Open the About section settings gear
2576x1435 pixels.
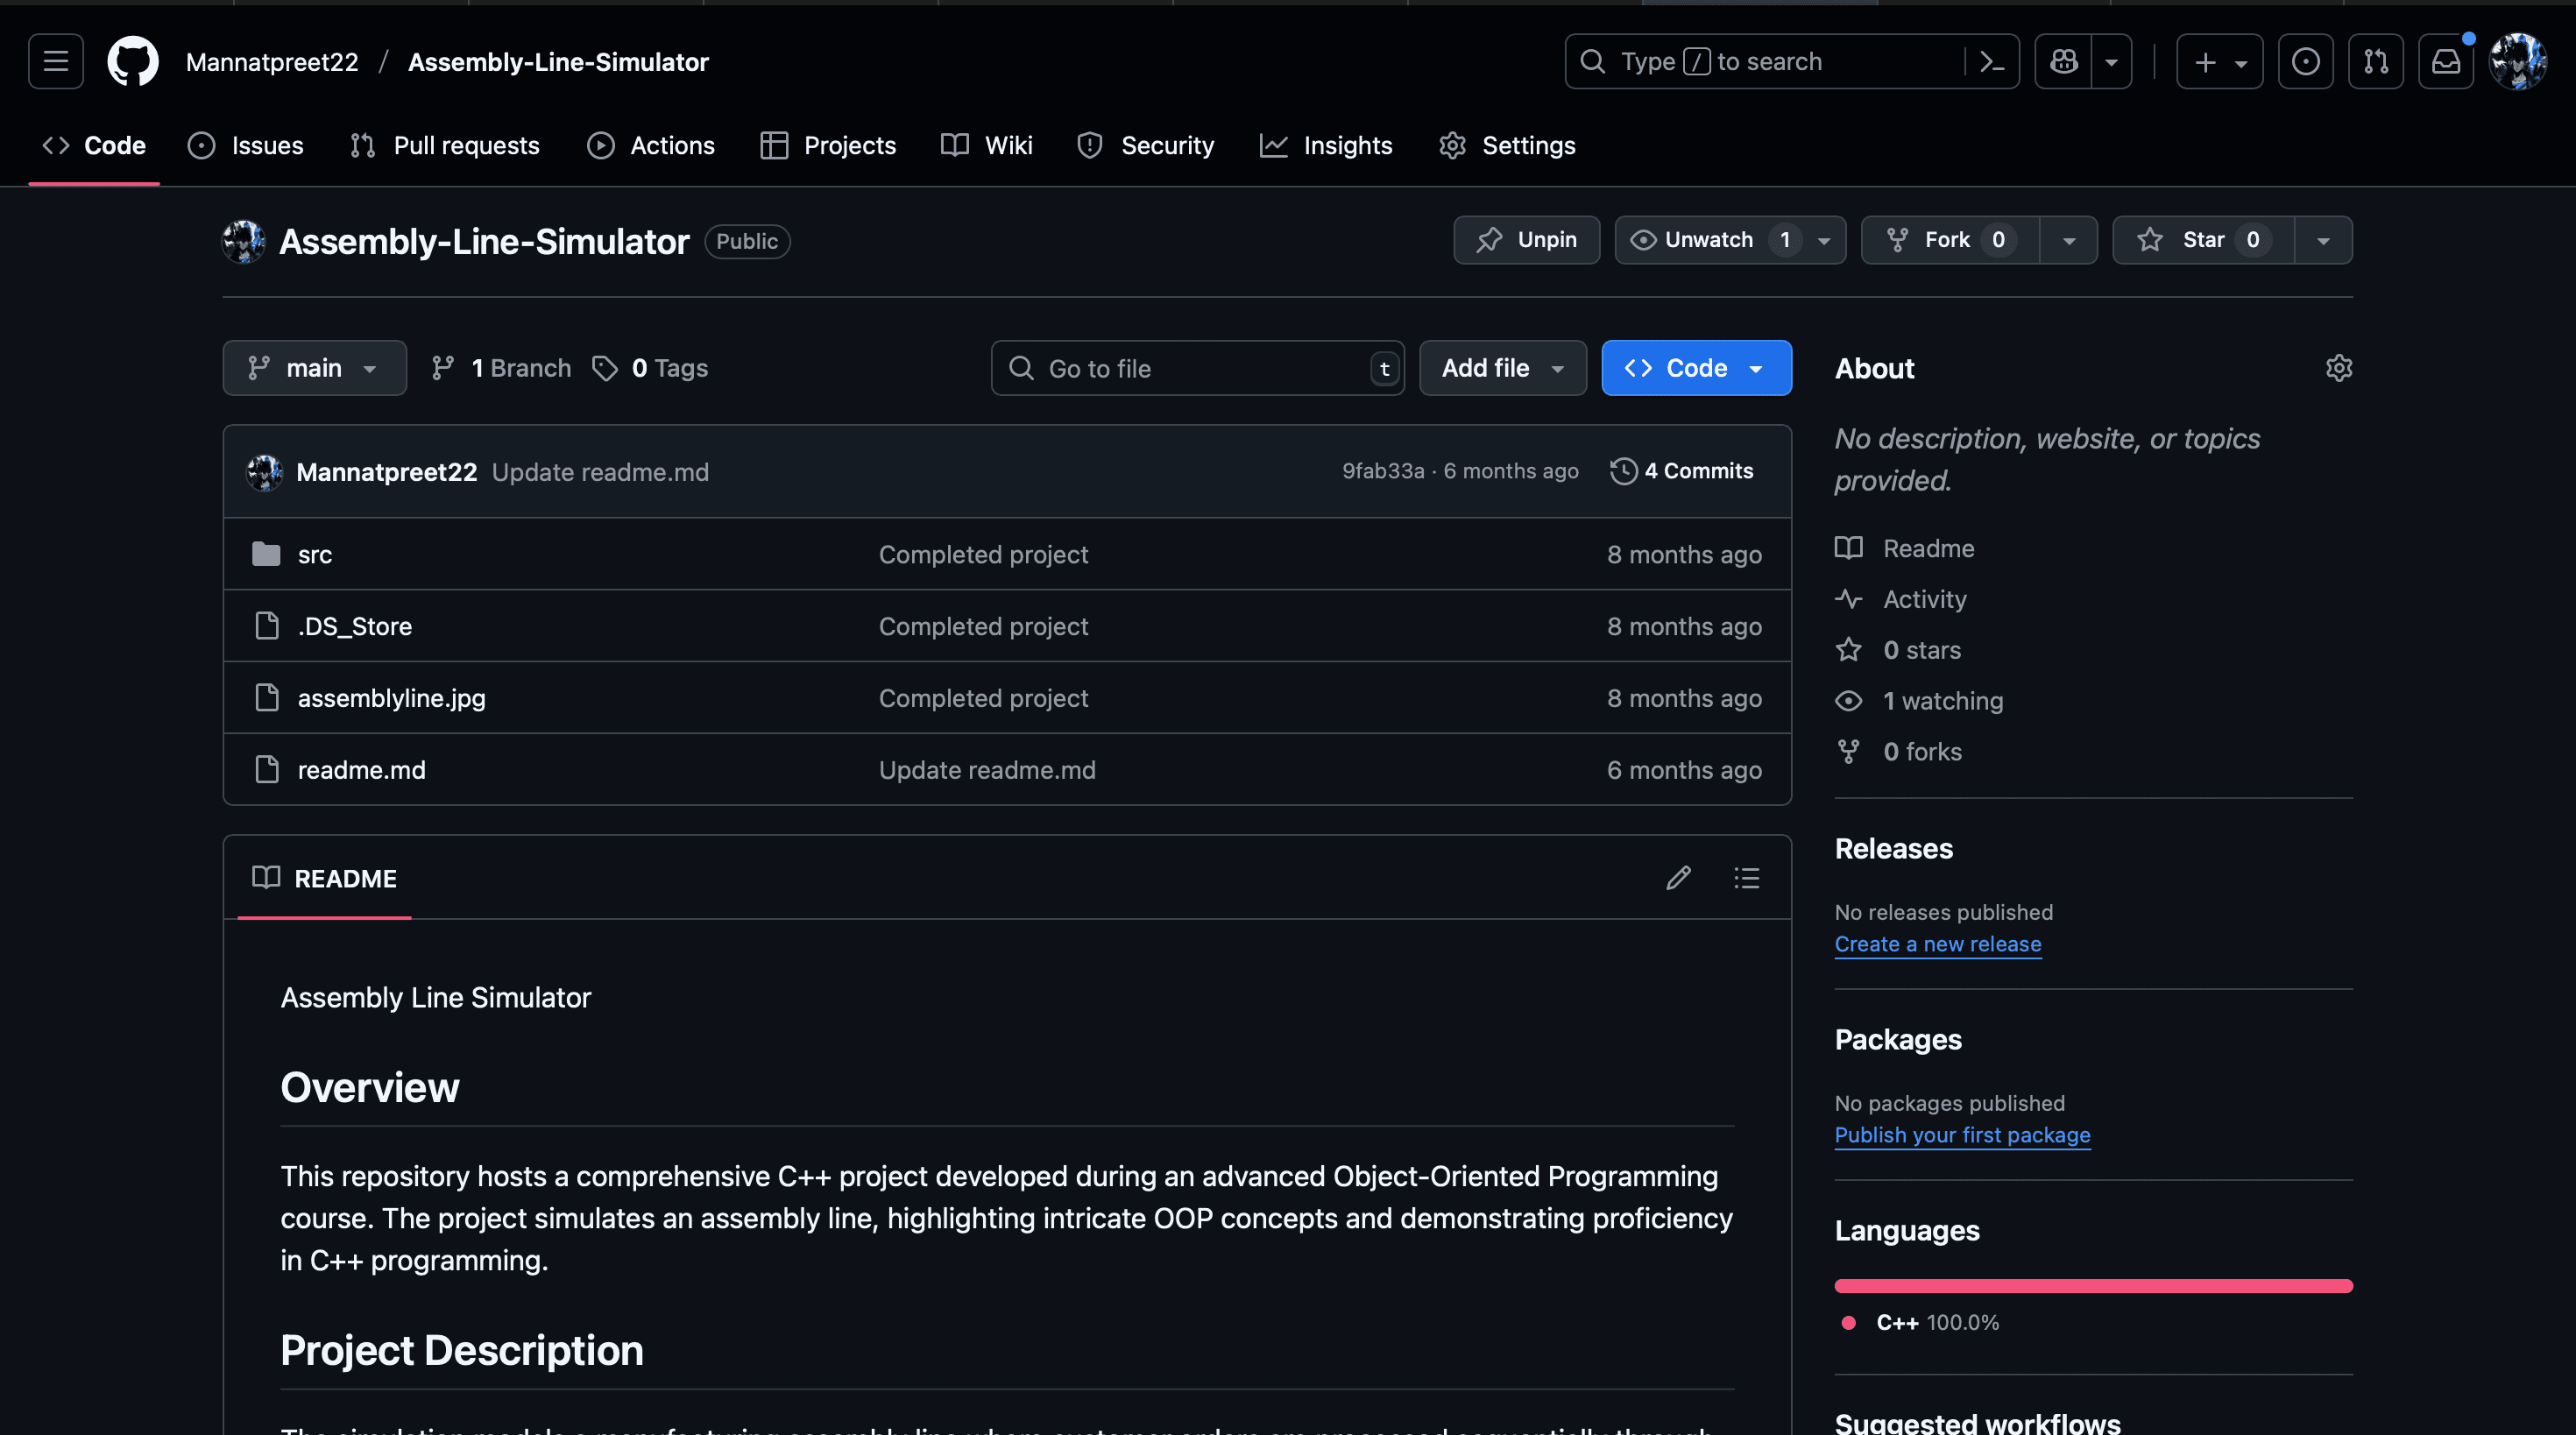tap(2338, 368)
